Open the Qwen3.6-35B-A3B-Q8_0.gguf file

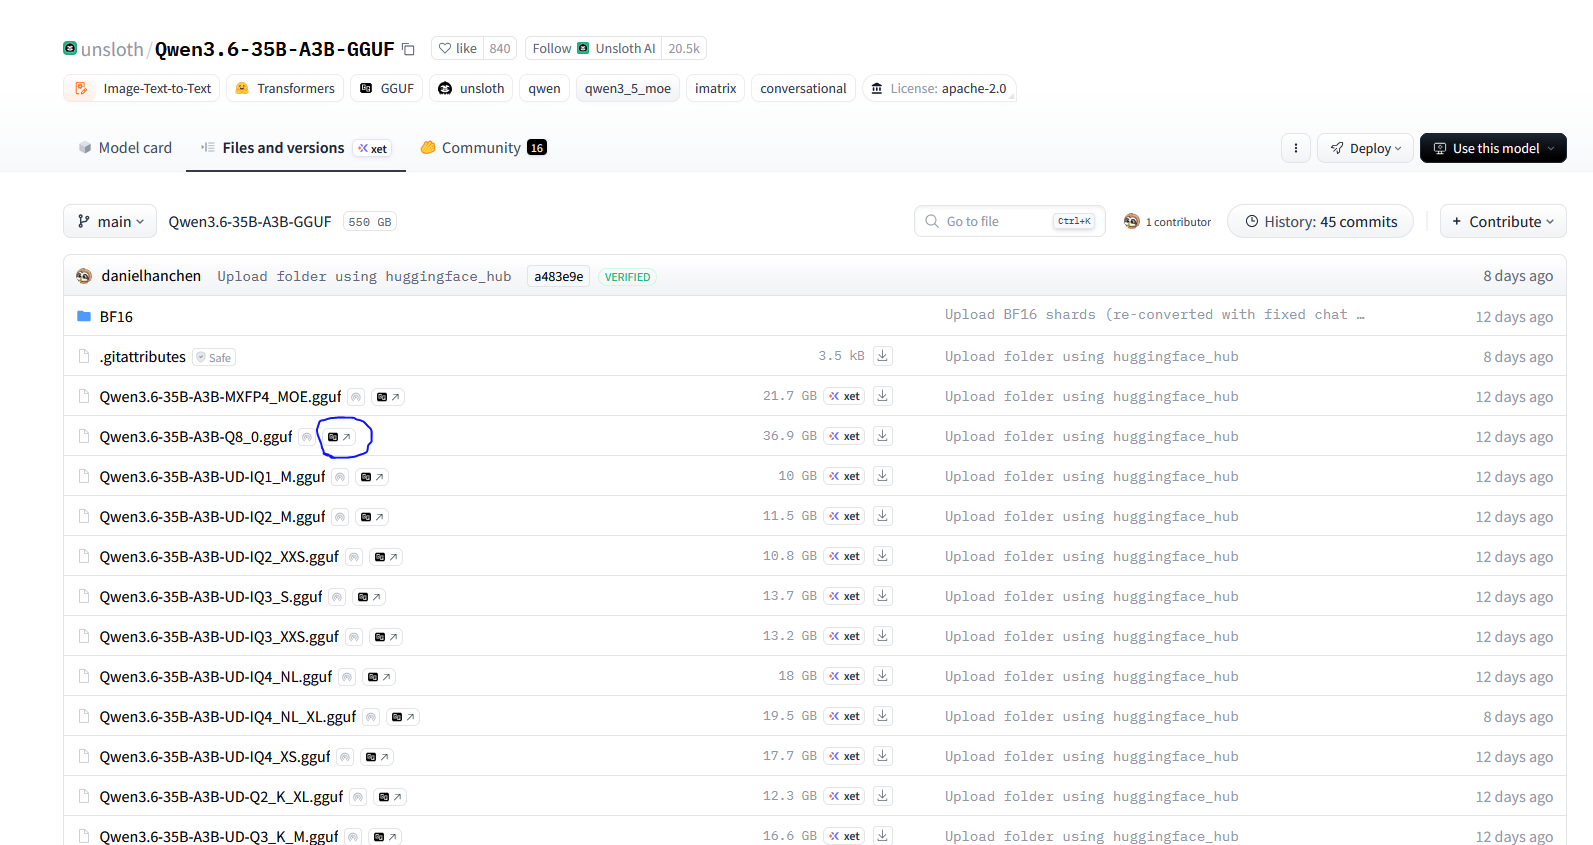pyautogui.click(x=196, y=436)
